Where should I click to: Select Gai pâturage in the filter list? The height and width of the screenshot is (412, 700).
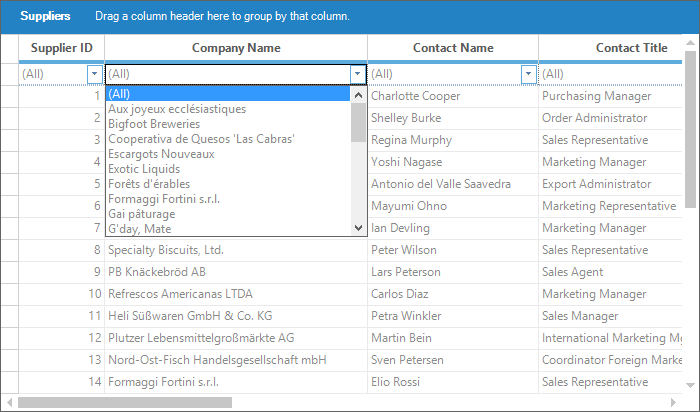coord(228,214)
